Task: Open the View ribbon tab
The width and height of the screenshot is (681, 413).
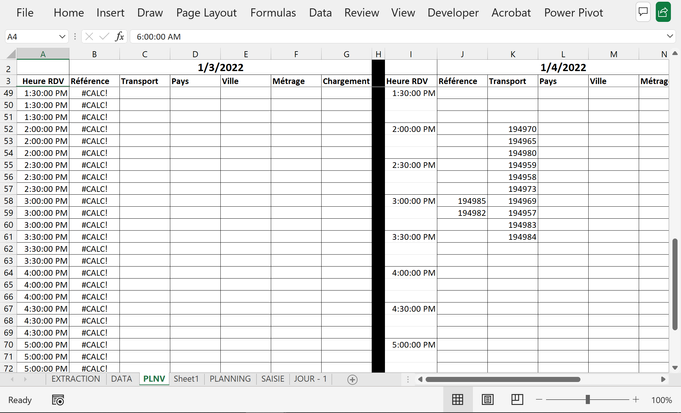Action: point(403,13)
